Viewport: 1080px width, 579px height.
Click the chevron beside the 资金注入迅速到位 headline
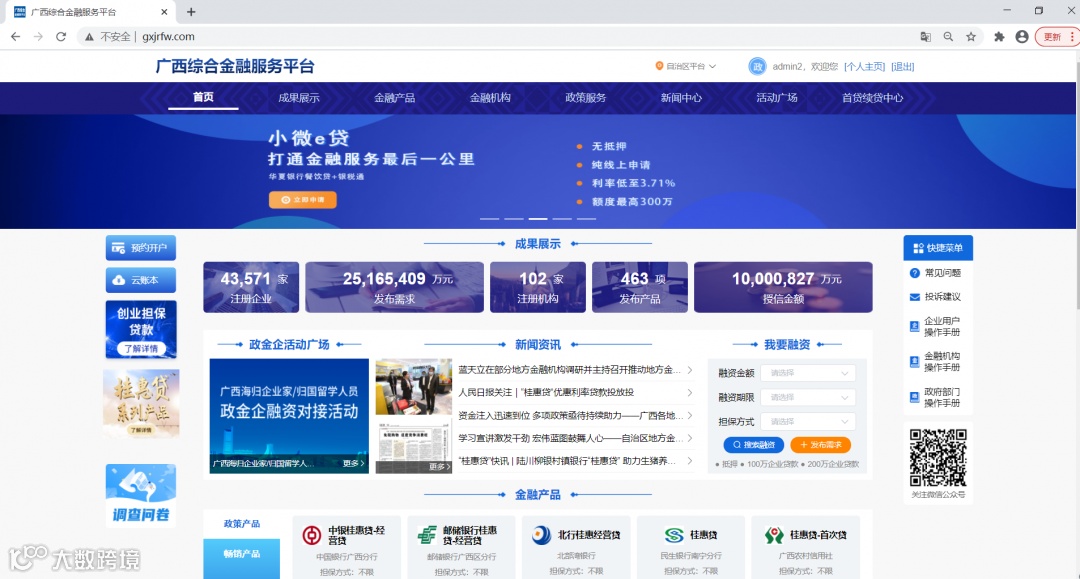click(689, 415)
